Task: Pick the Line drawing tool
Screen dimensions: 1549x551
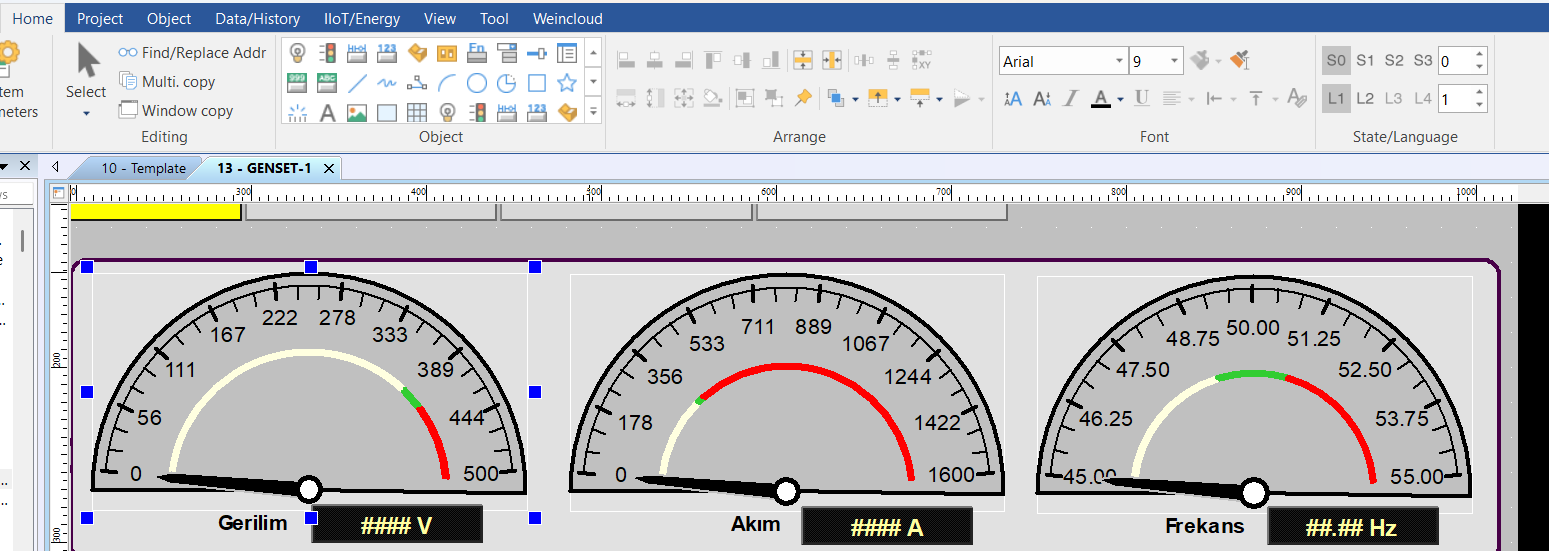Action: point(357,83)
